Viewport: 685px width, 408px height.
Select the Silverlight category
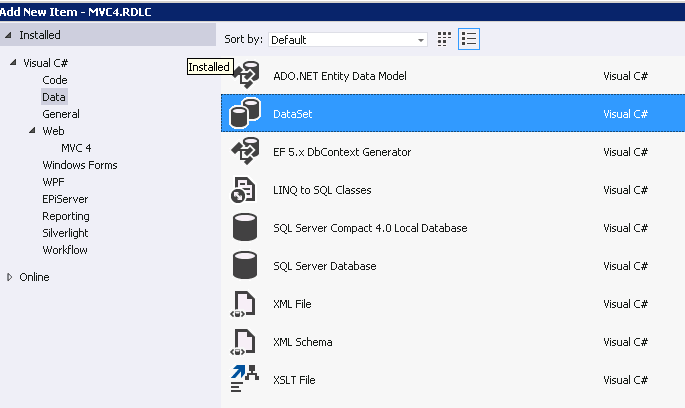66,233
